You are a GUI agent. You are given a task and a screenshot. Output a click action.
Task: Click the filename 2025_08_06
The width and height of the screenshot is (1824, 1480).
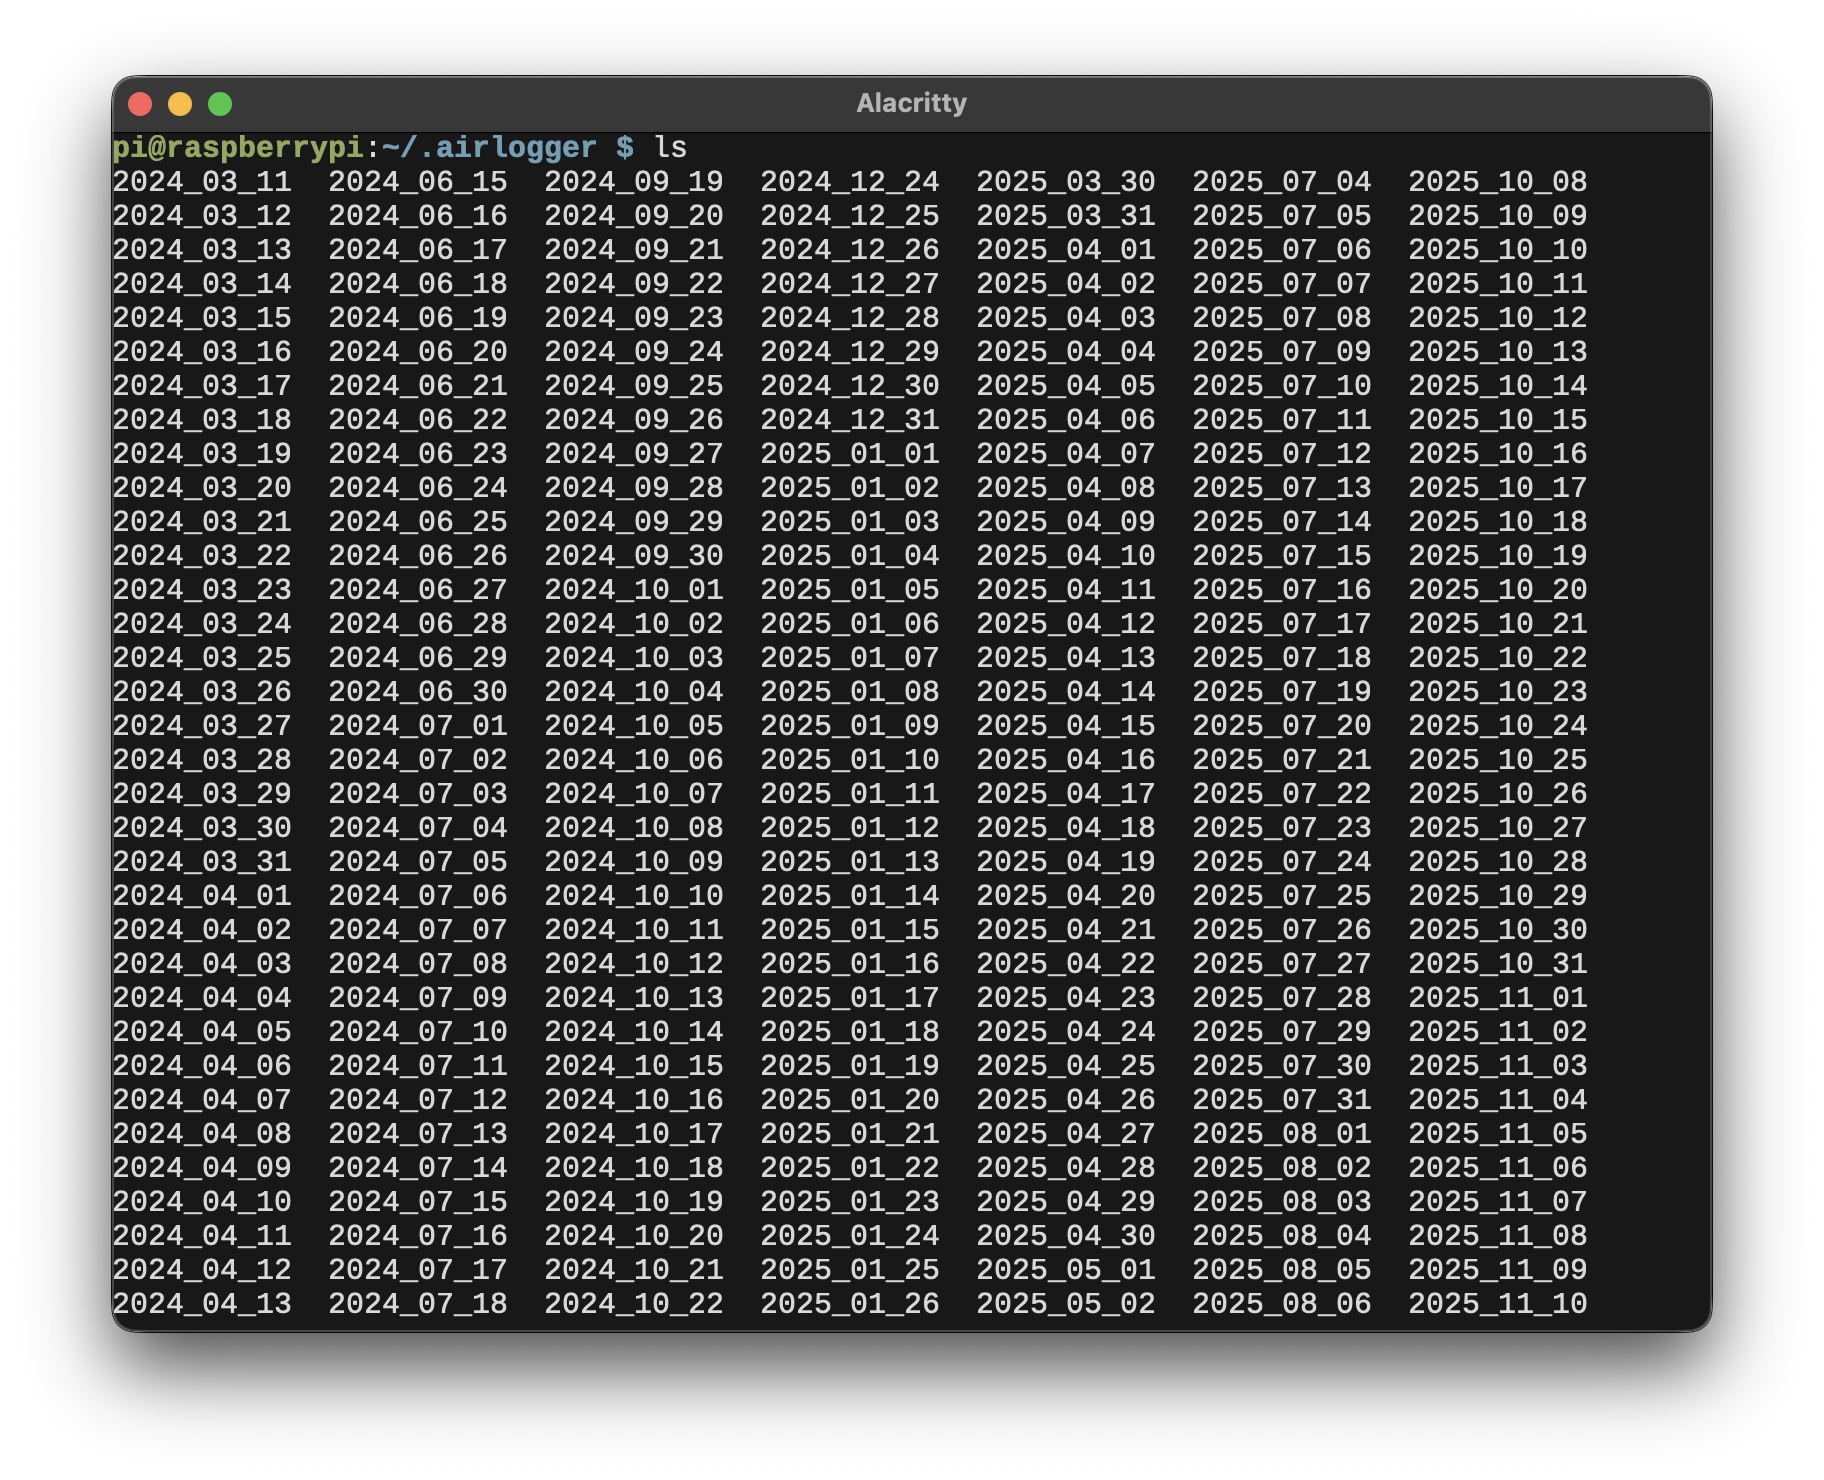(1282, 1303)
